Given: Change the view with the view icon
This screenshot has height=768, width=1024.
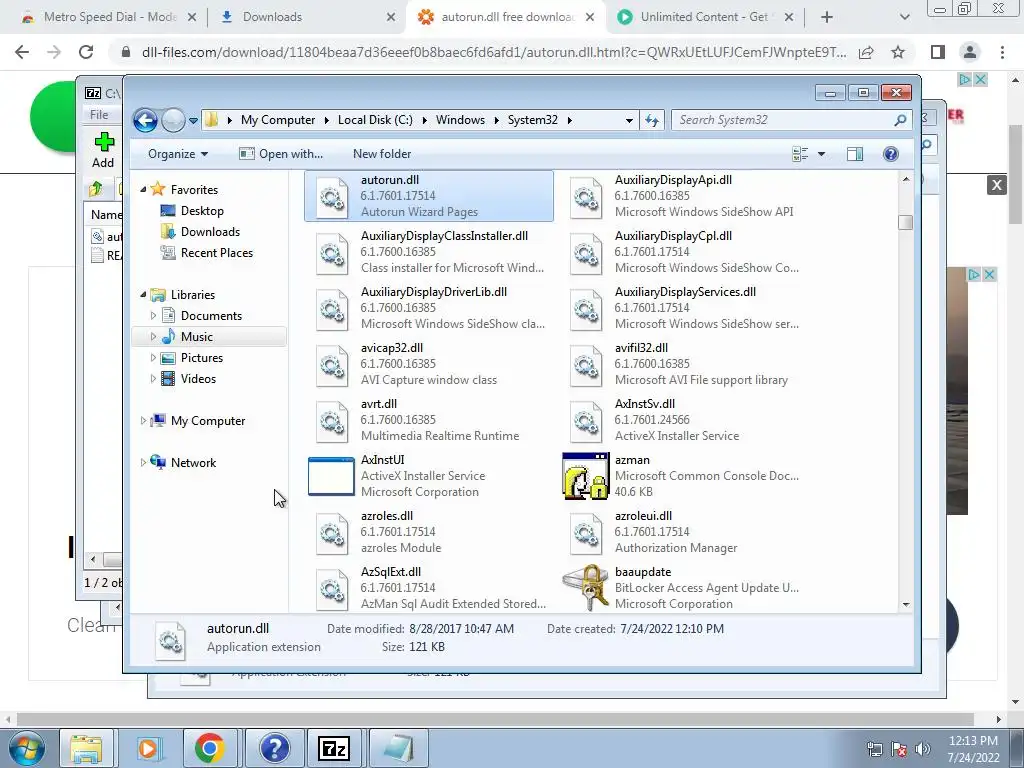Looking at the screenshot, I should pos(800,154).
